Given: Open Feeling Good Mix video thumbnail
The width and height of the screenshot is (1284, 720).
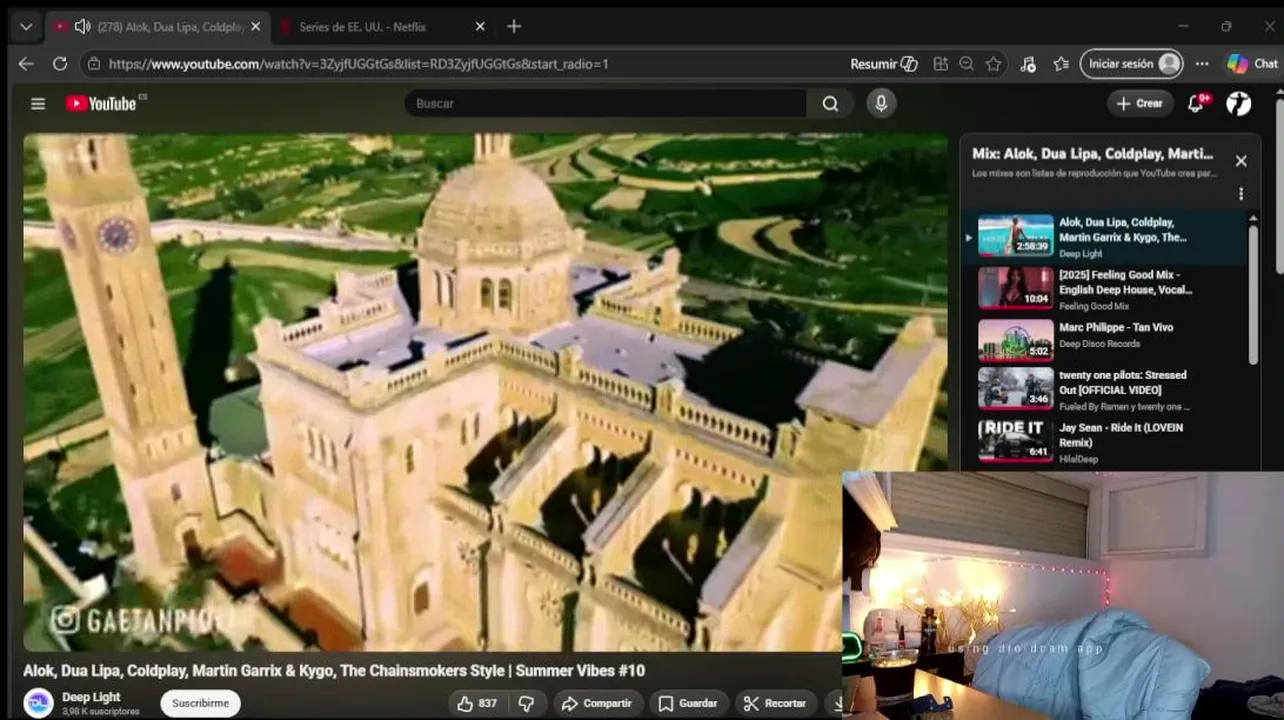Looking at the screenshot, I should 1015,288.
